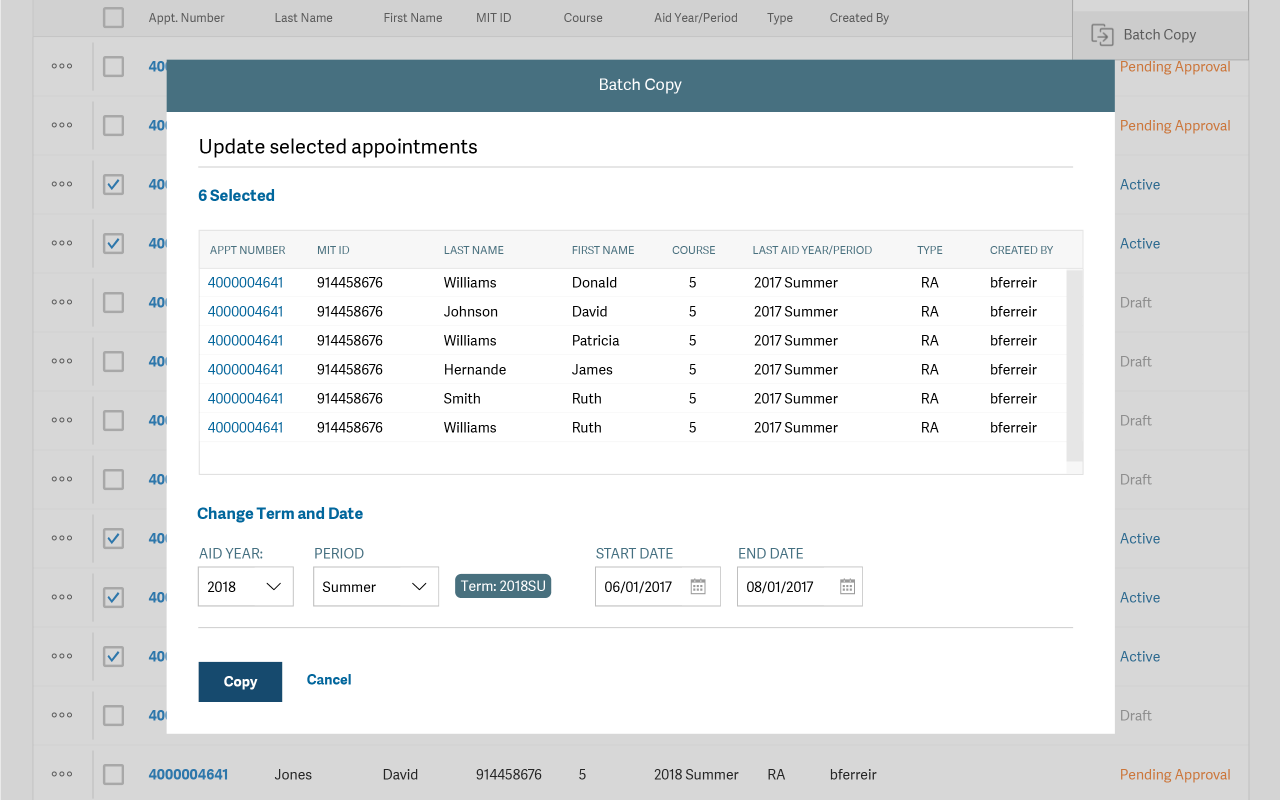Open the three-dot menu for the Jones row
1280x800 pixels.
62,774
